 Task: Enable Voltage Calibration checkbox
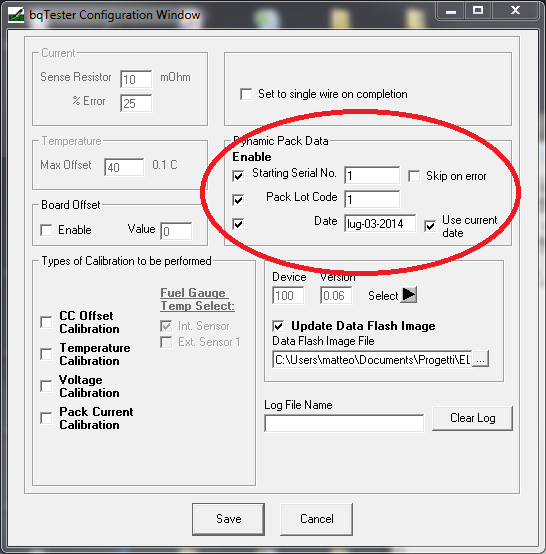(46, 386)
